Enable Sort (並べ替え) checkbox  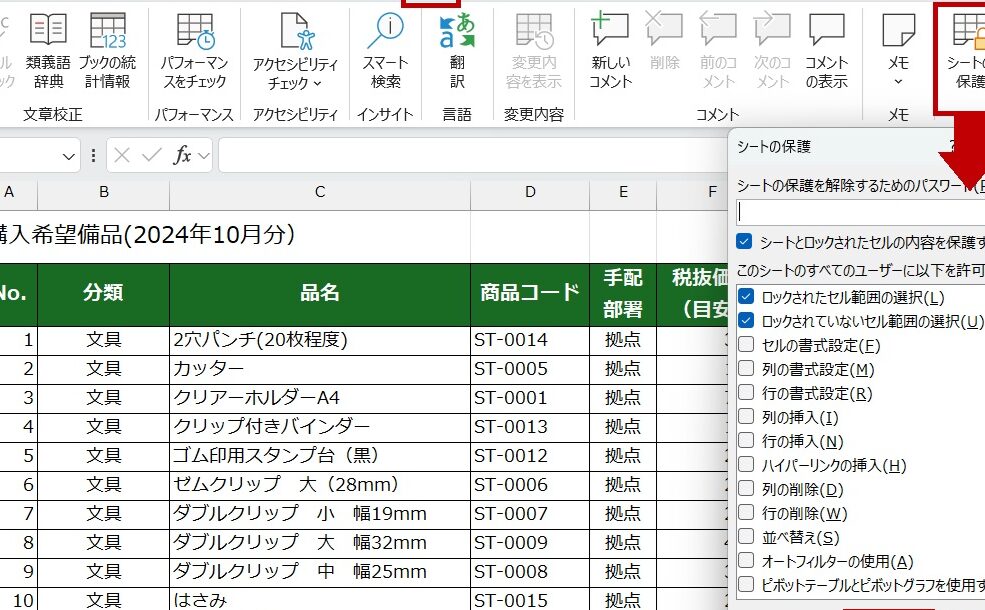click(x=746, y=536)
